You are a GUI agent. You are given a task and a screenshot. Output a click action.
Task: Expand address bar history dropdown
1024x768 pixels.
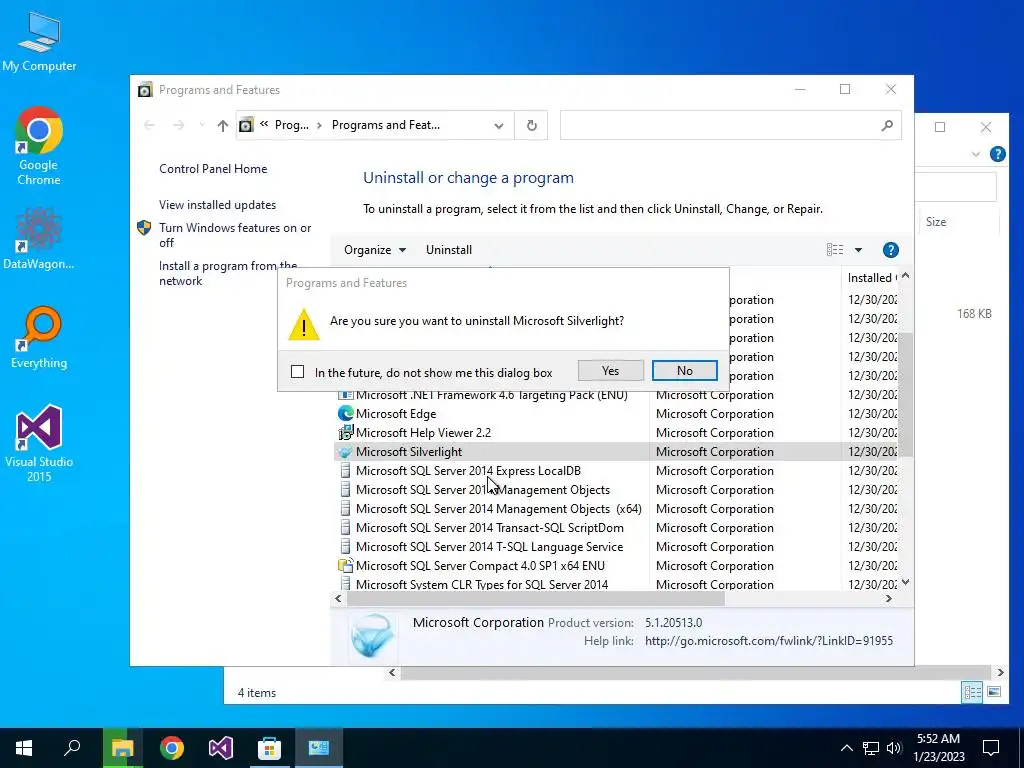499,125
